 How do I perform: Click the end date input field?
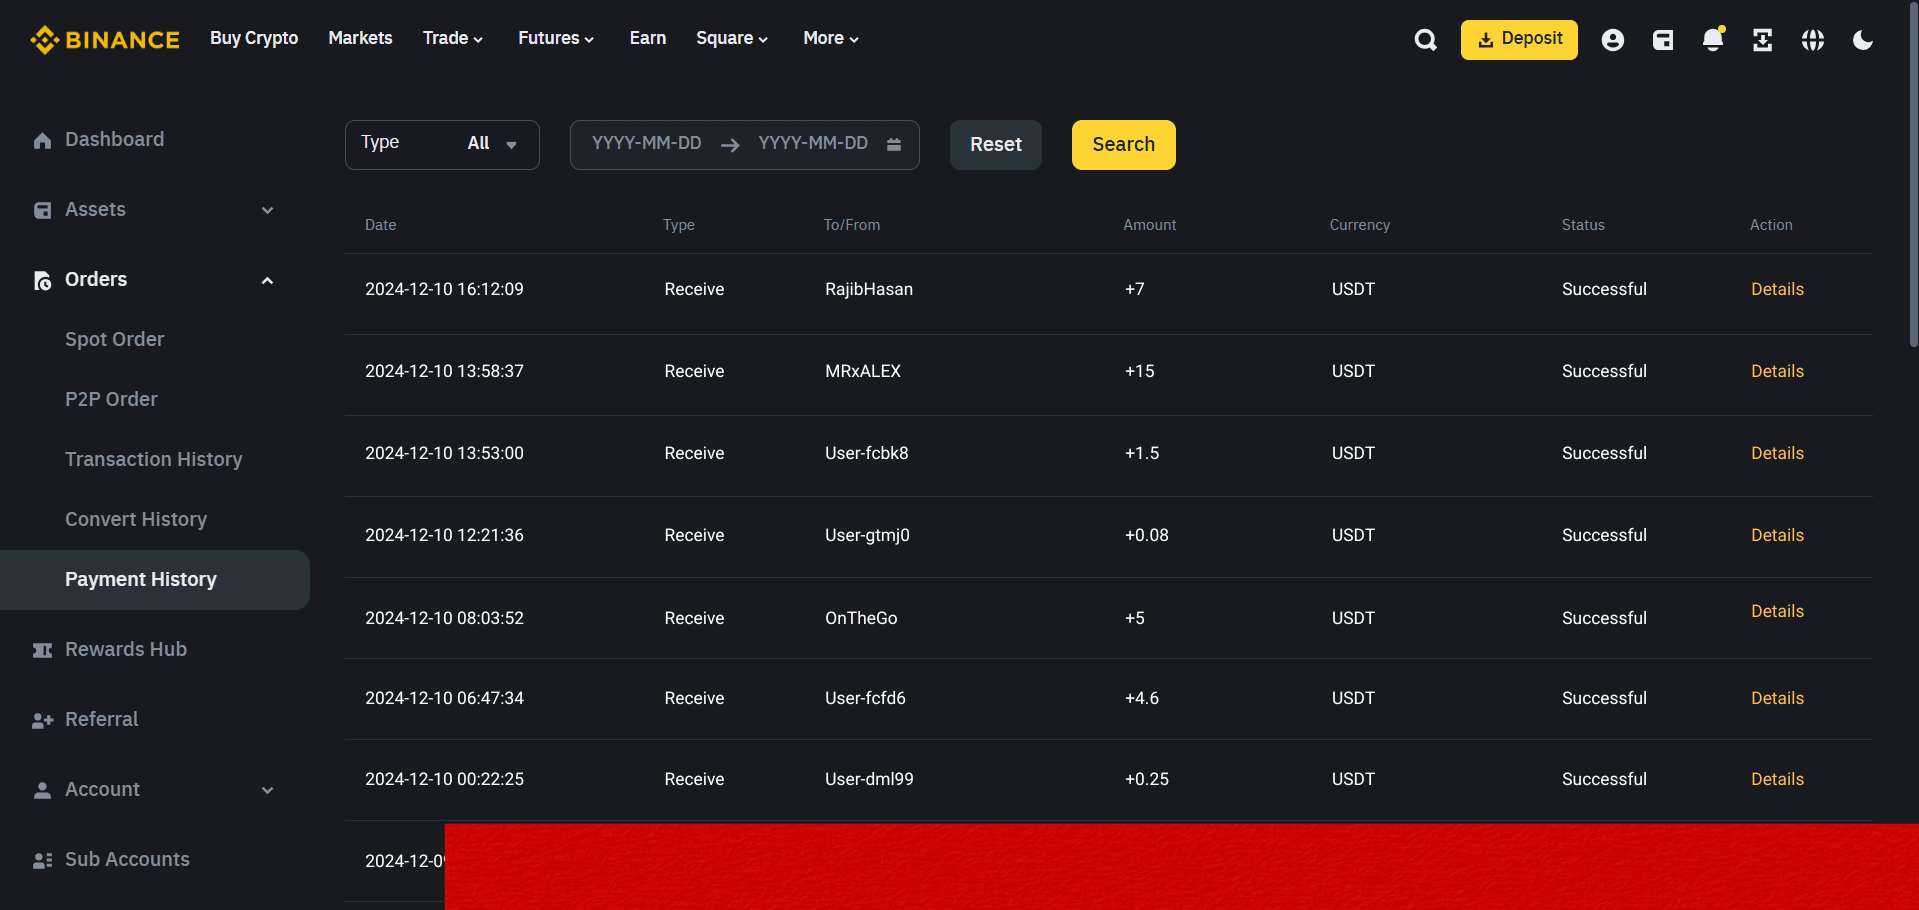(813, 143)
